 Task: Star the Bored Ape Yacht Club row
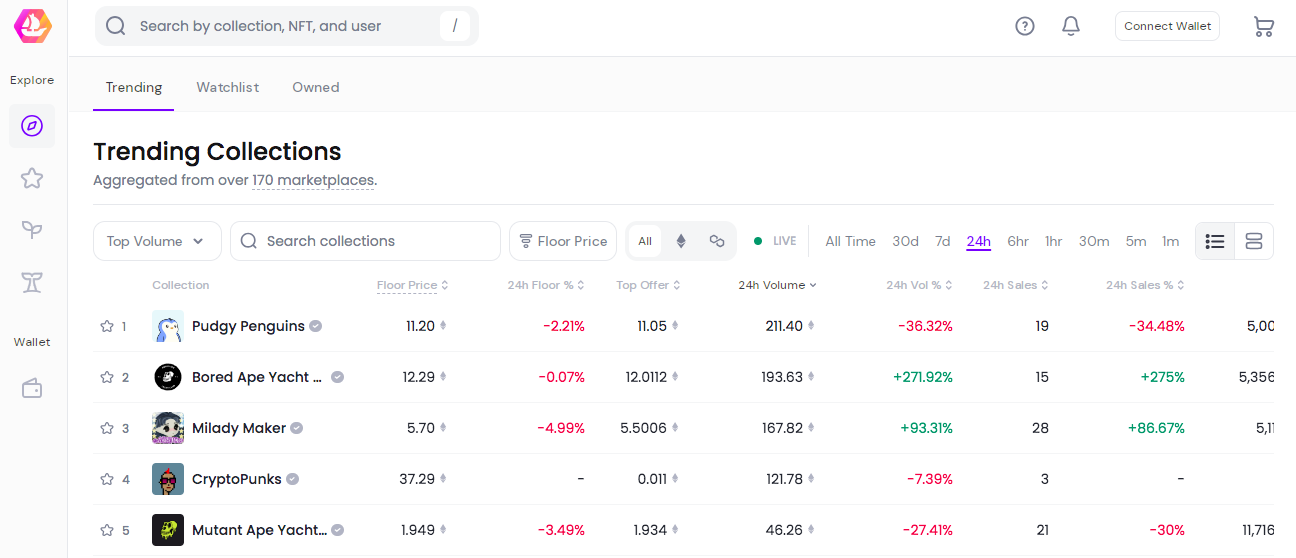(107, 377)
